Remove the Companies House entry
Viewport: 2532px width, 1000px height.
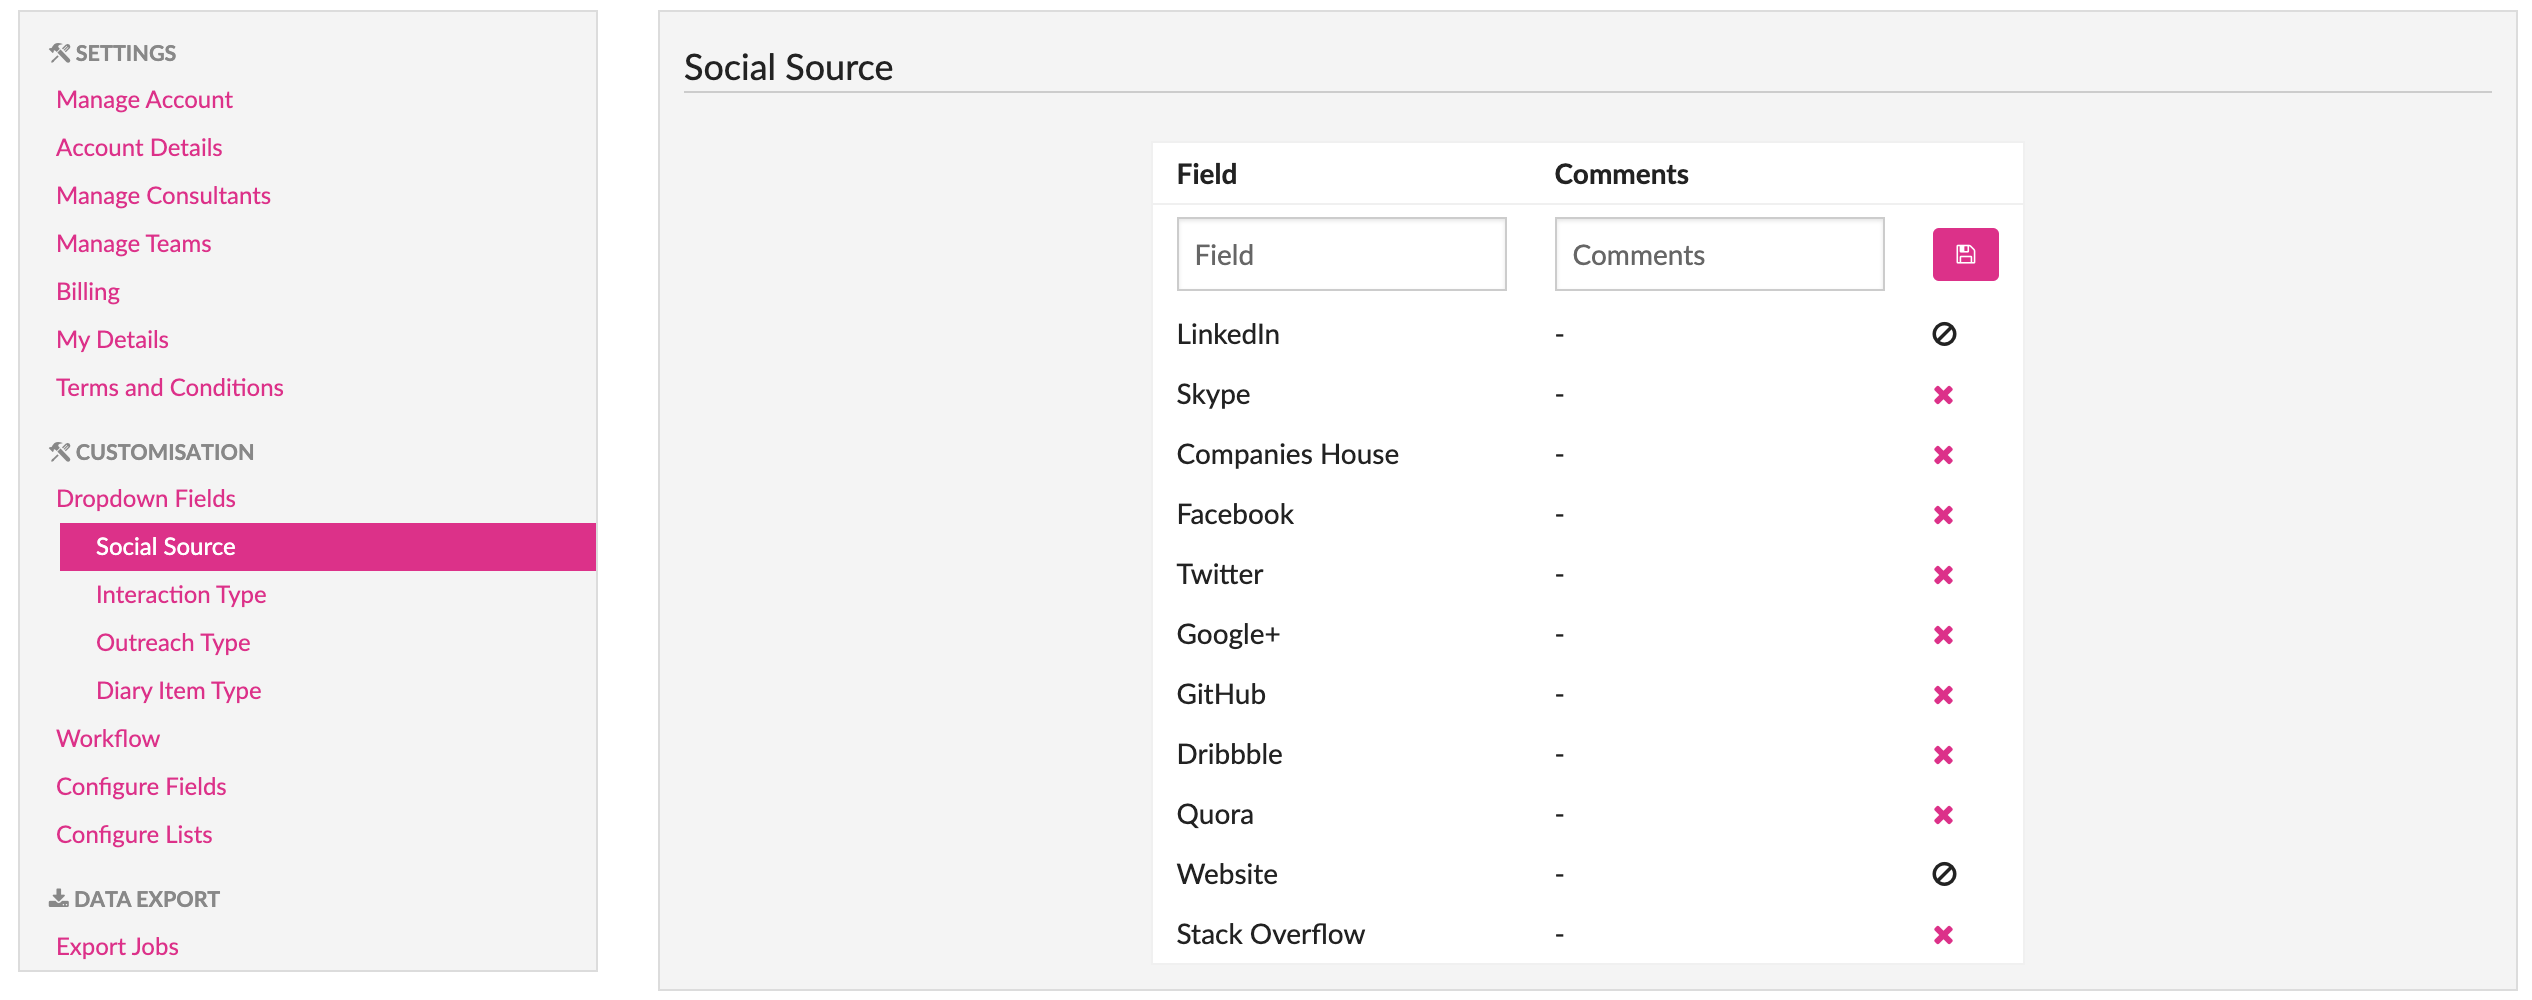point(1943,455)
